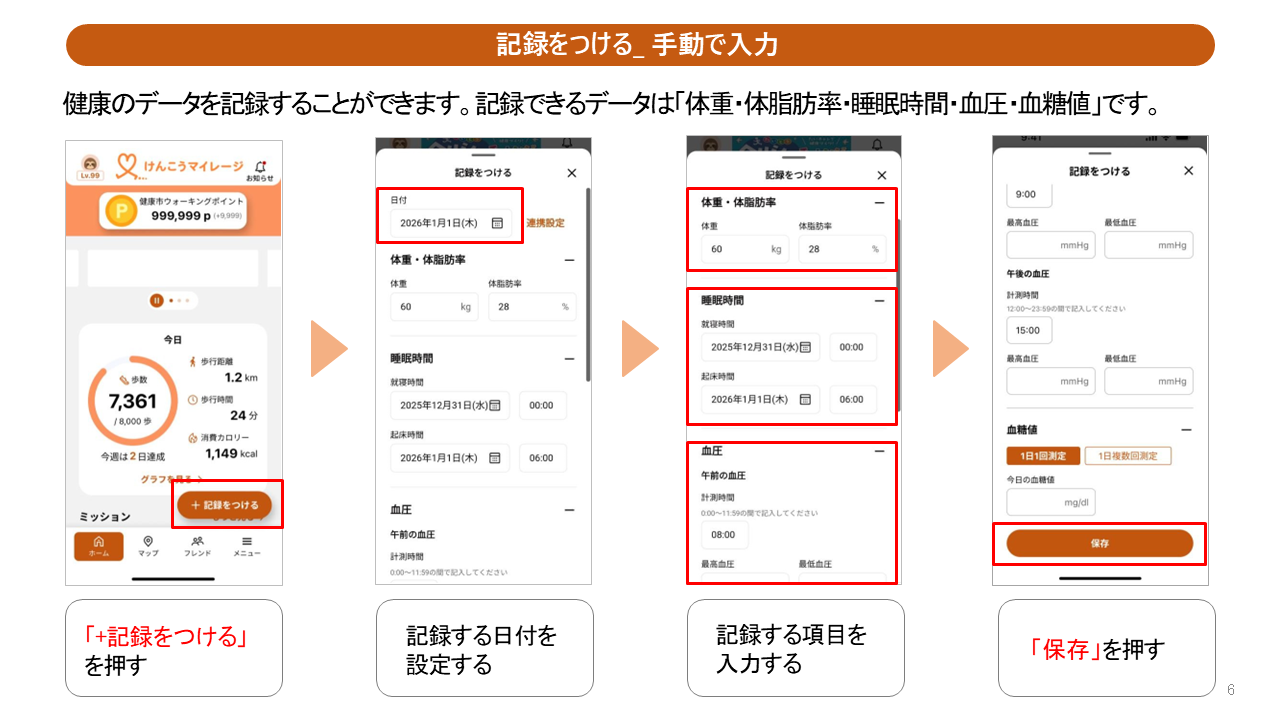Screen dimensions: 1280x720
Task: Open the 連携設定 link
Action: coord(545,223)
